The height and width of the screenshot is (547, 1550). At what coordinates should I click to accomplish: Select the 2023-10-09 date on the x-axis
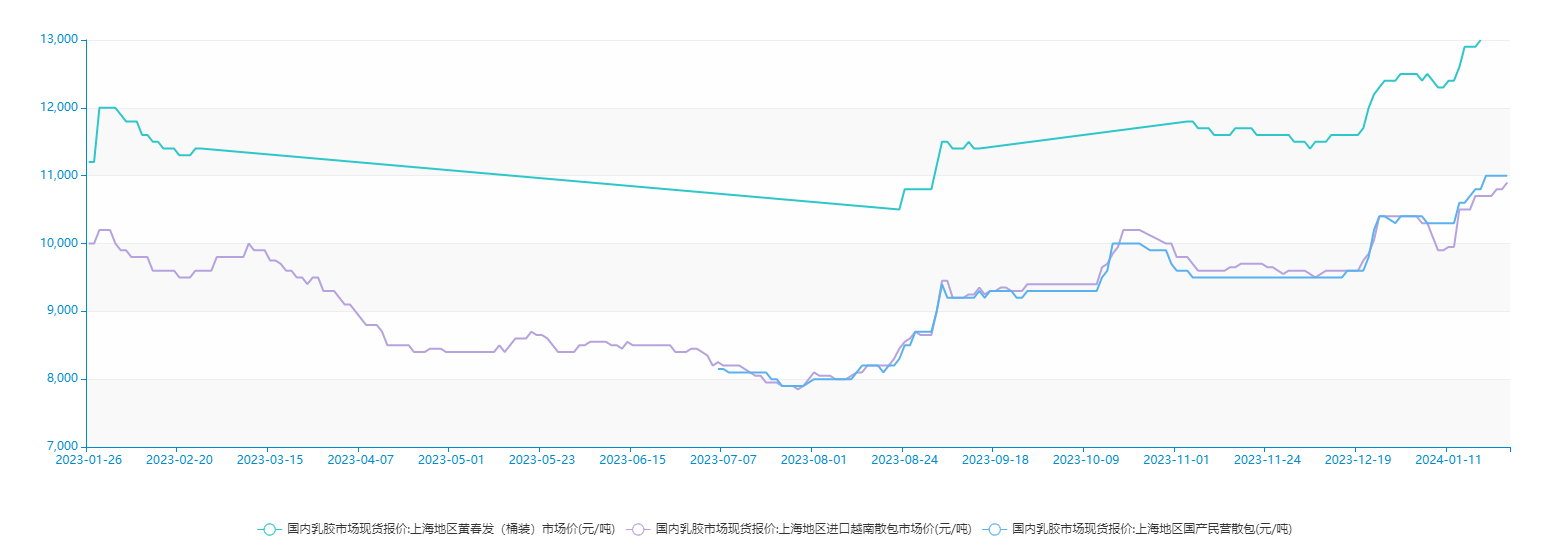1085,460
